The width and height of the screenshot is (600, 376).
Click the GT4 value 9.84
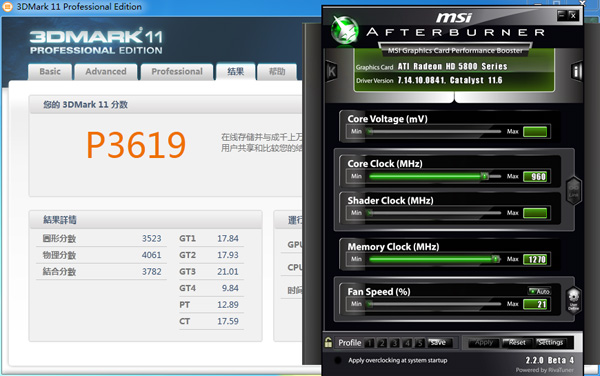230,288
